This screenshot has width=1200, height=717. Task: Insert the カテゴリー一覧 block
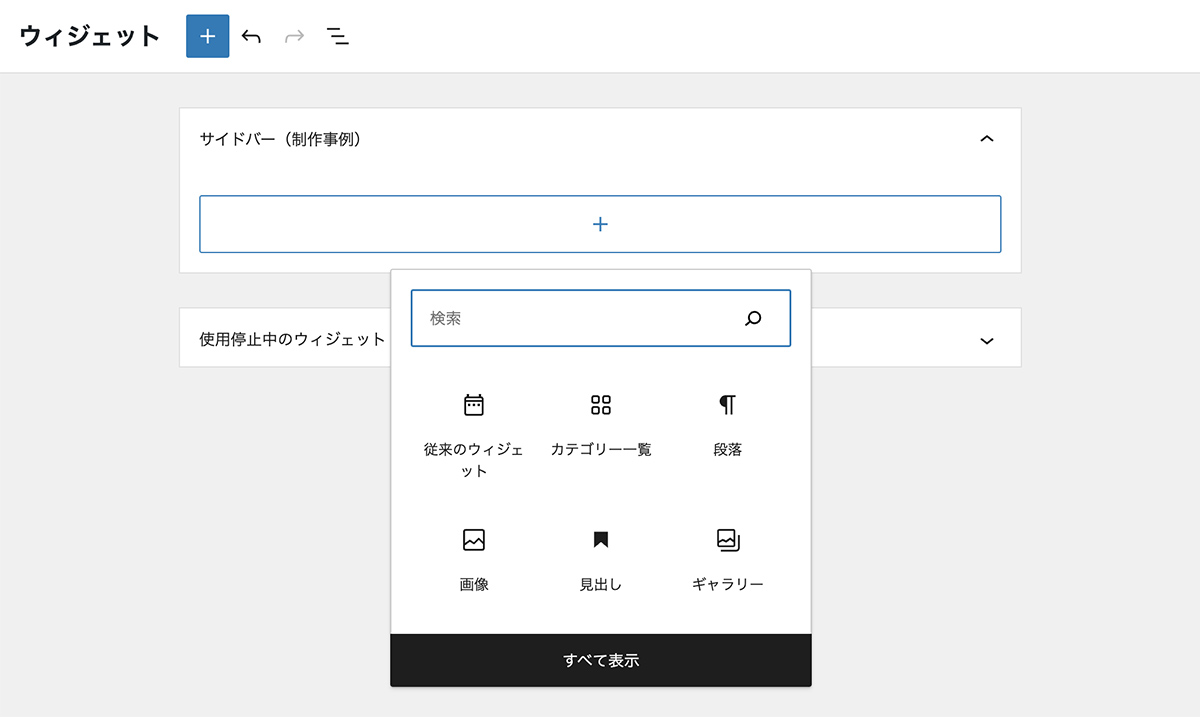tap(601, 426)
